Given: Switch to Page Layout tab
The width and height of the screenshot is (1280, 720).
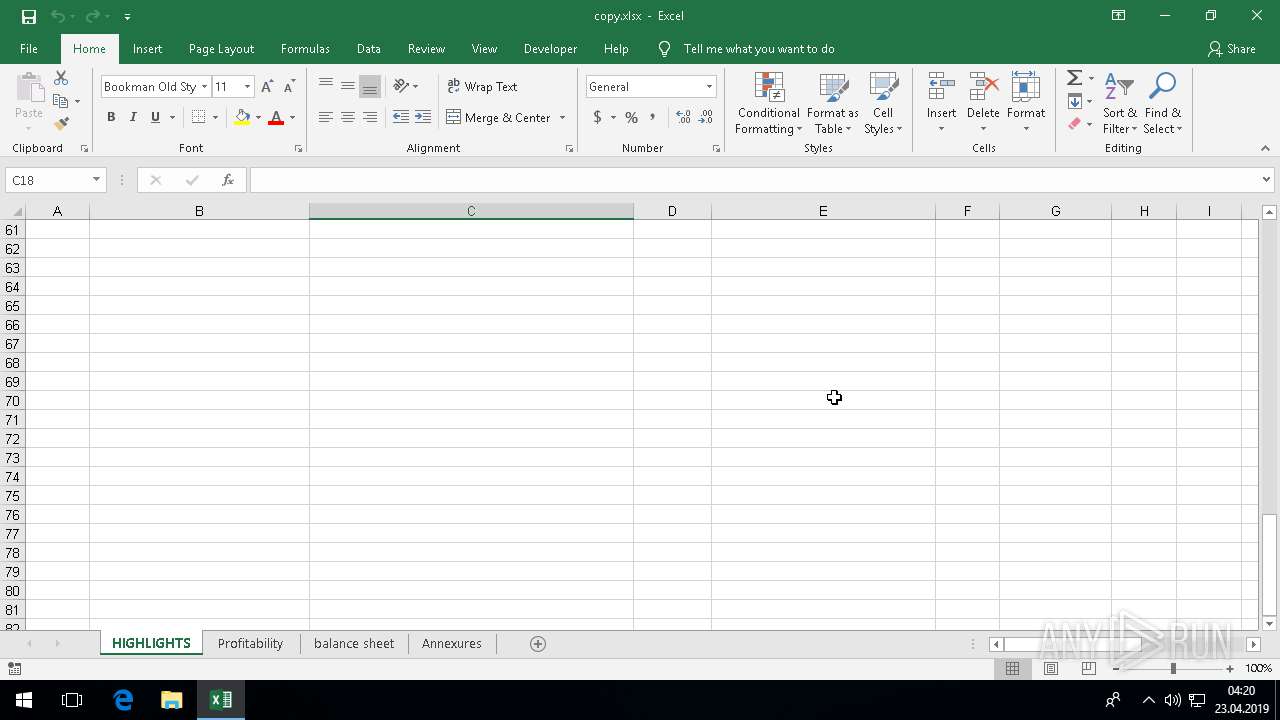Looking at the screenshot, I should point(221,49).
